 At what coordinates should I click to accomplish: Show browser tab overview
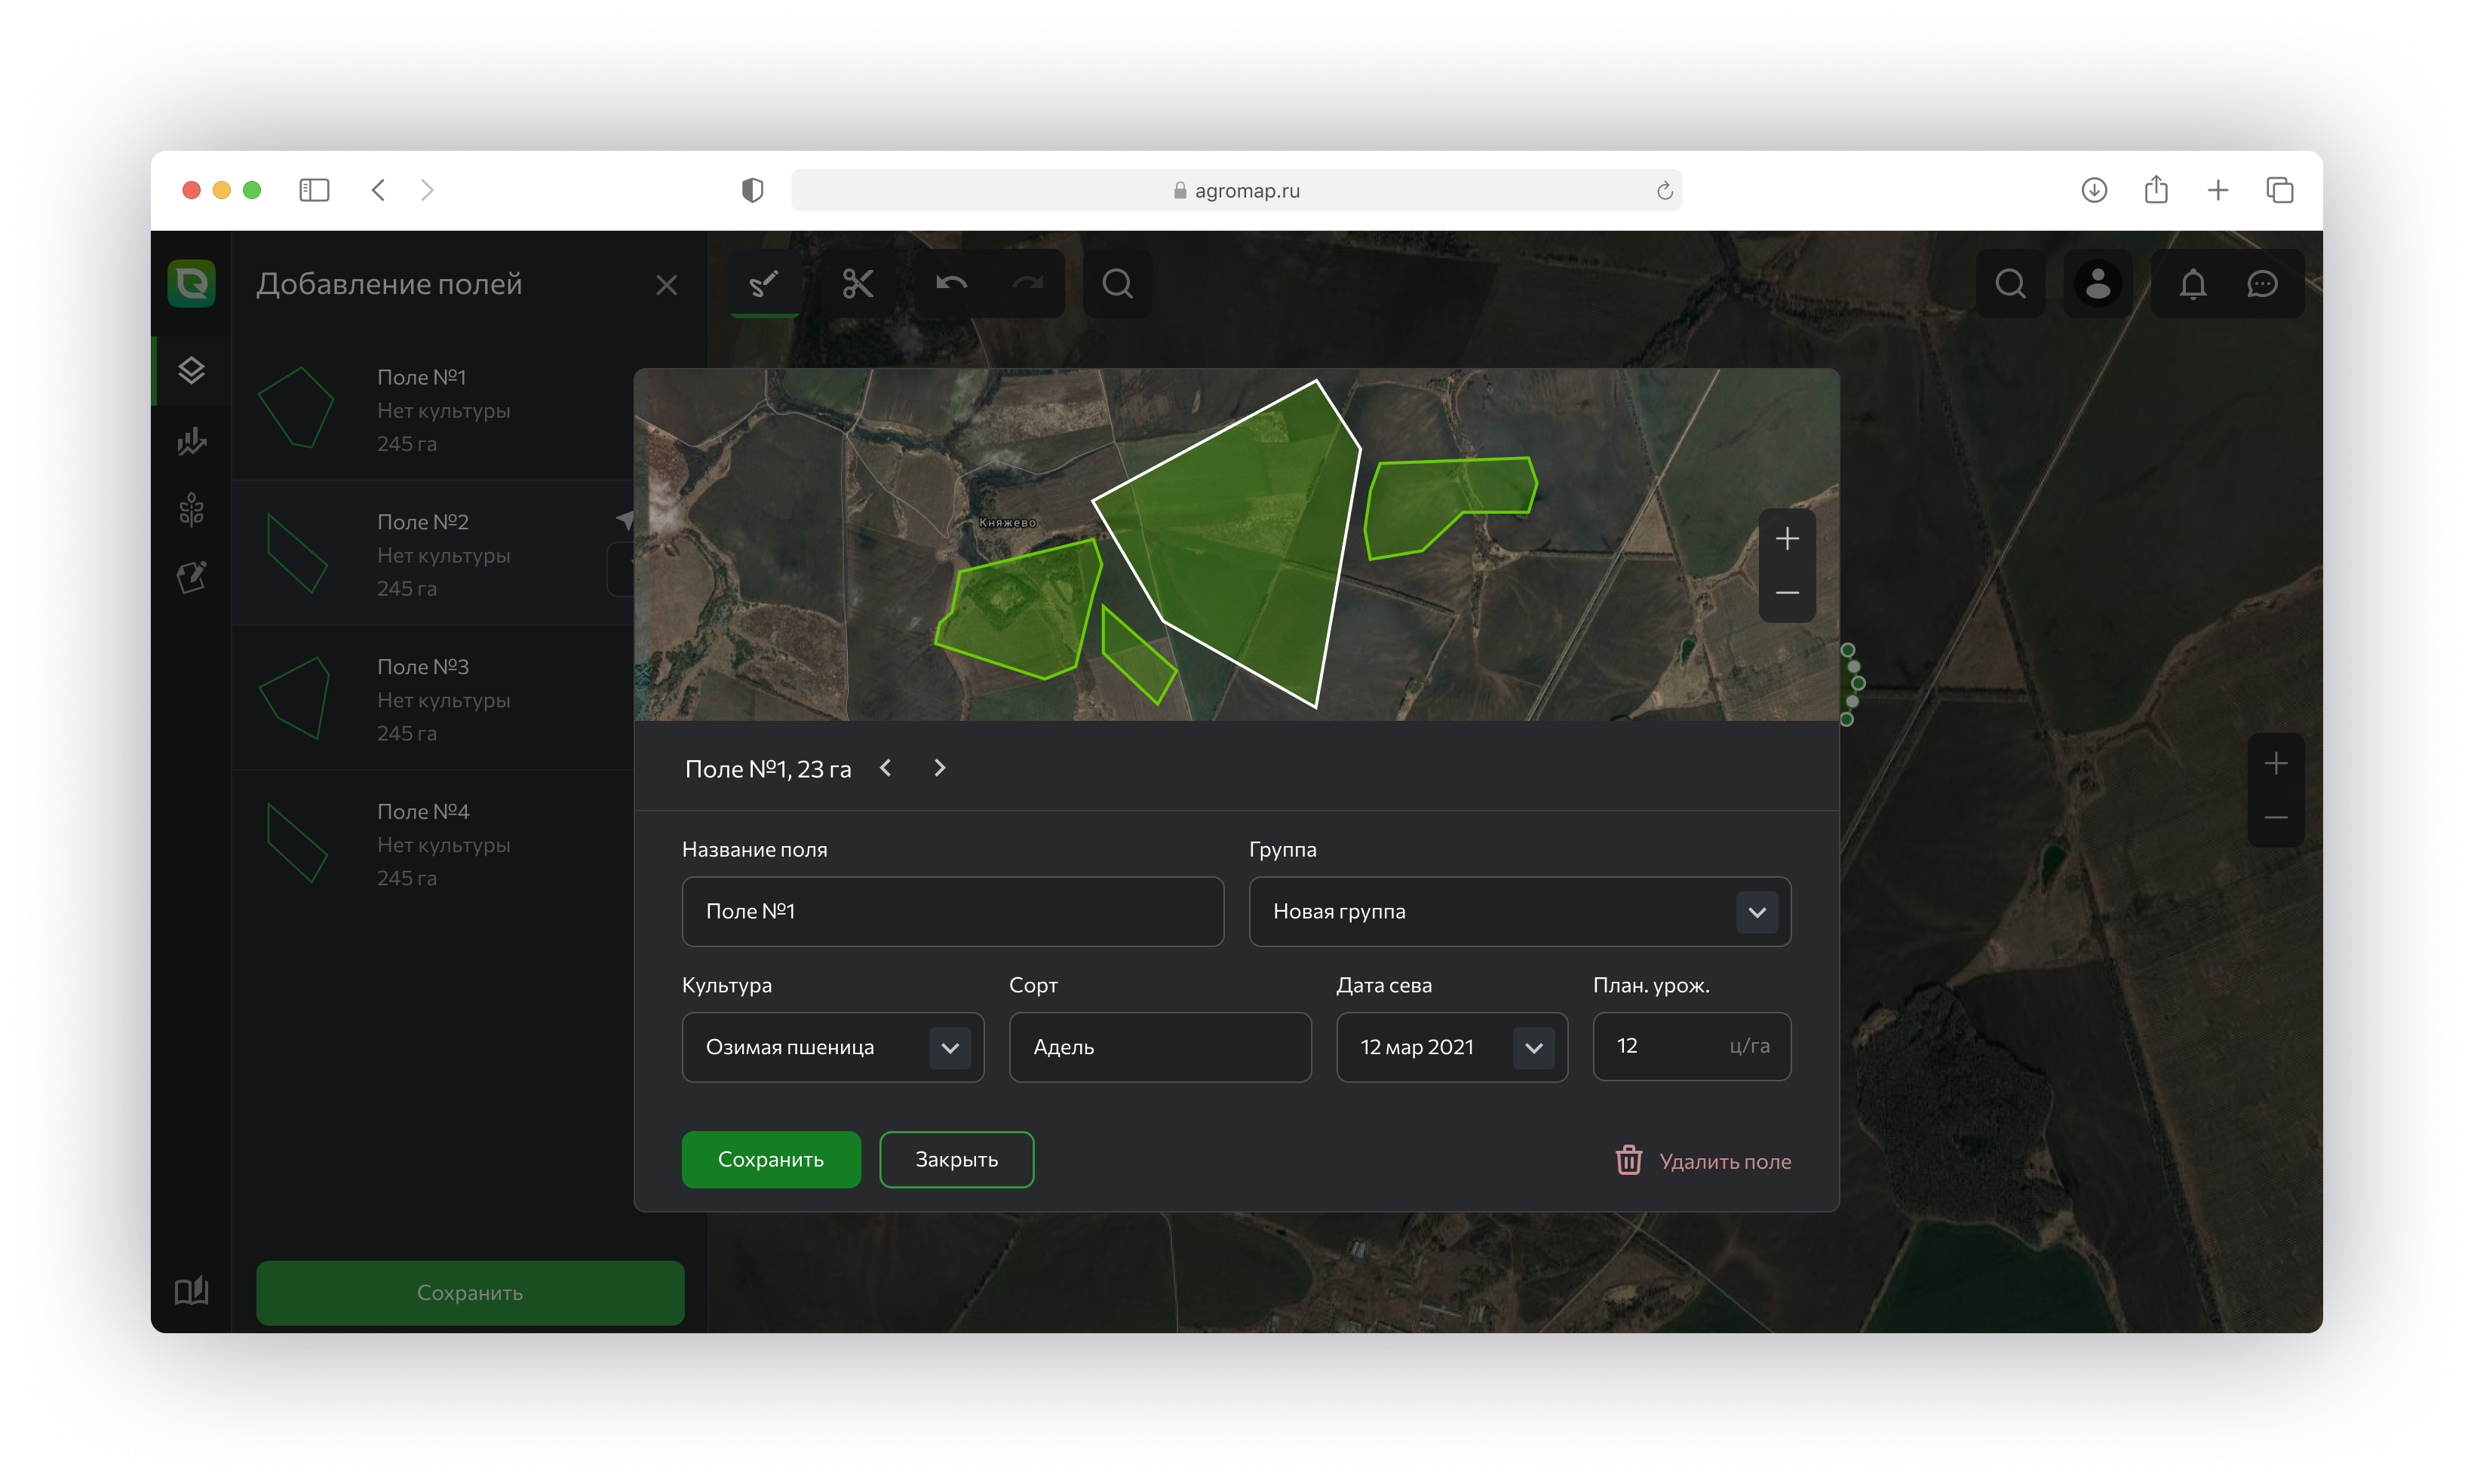pyautogui.click(x=2279, y=190)
